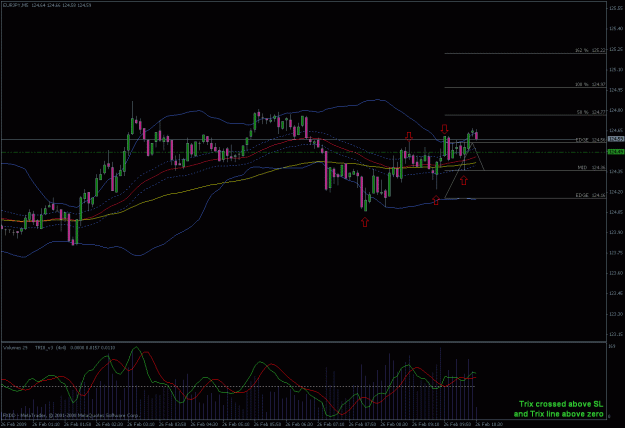The image size is (625, 428).
Task: Select the 58 % Fibonacci level label
Action: coord(592,112)
